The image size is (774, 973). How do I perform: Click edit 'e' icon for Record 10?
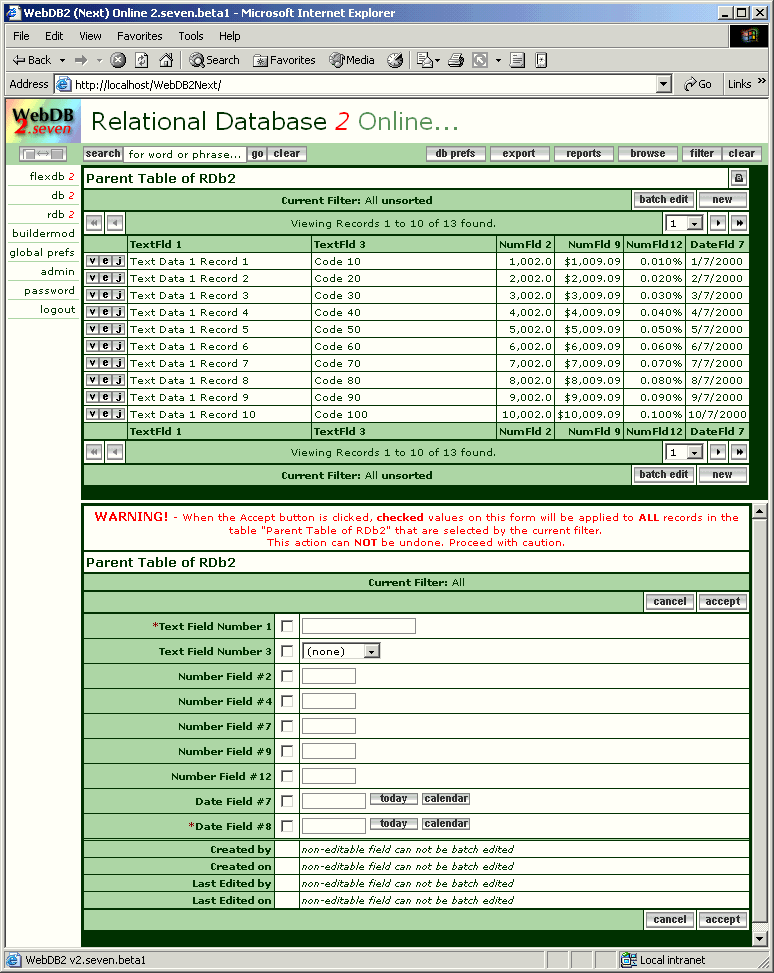106,414
